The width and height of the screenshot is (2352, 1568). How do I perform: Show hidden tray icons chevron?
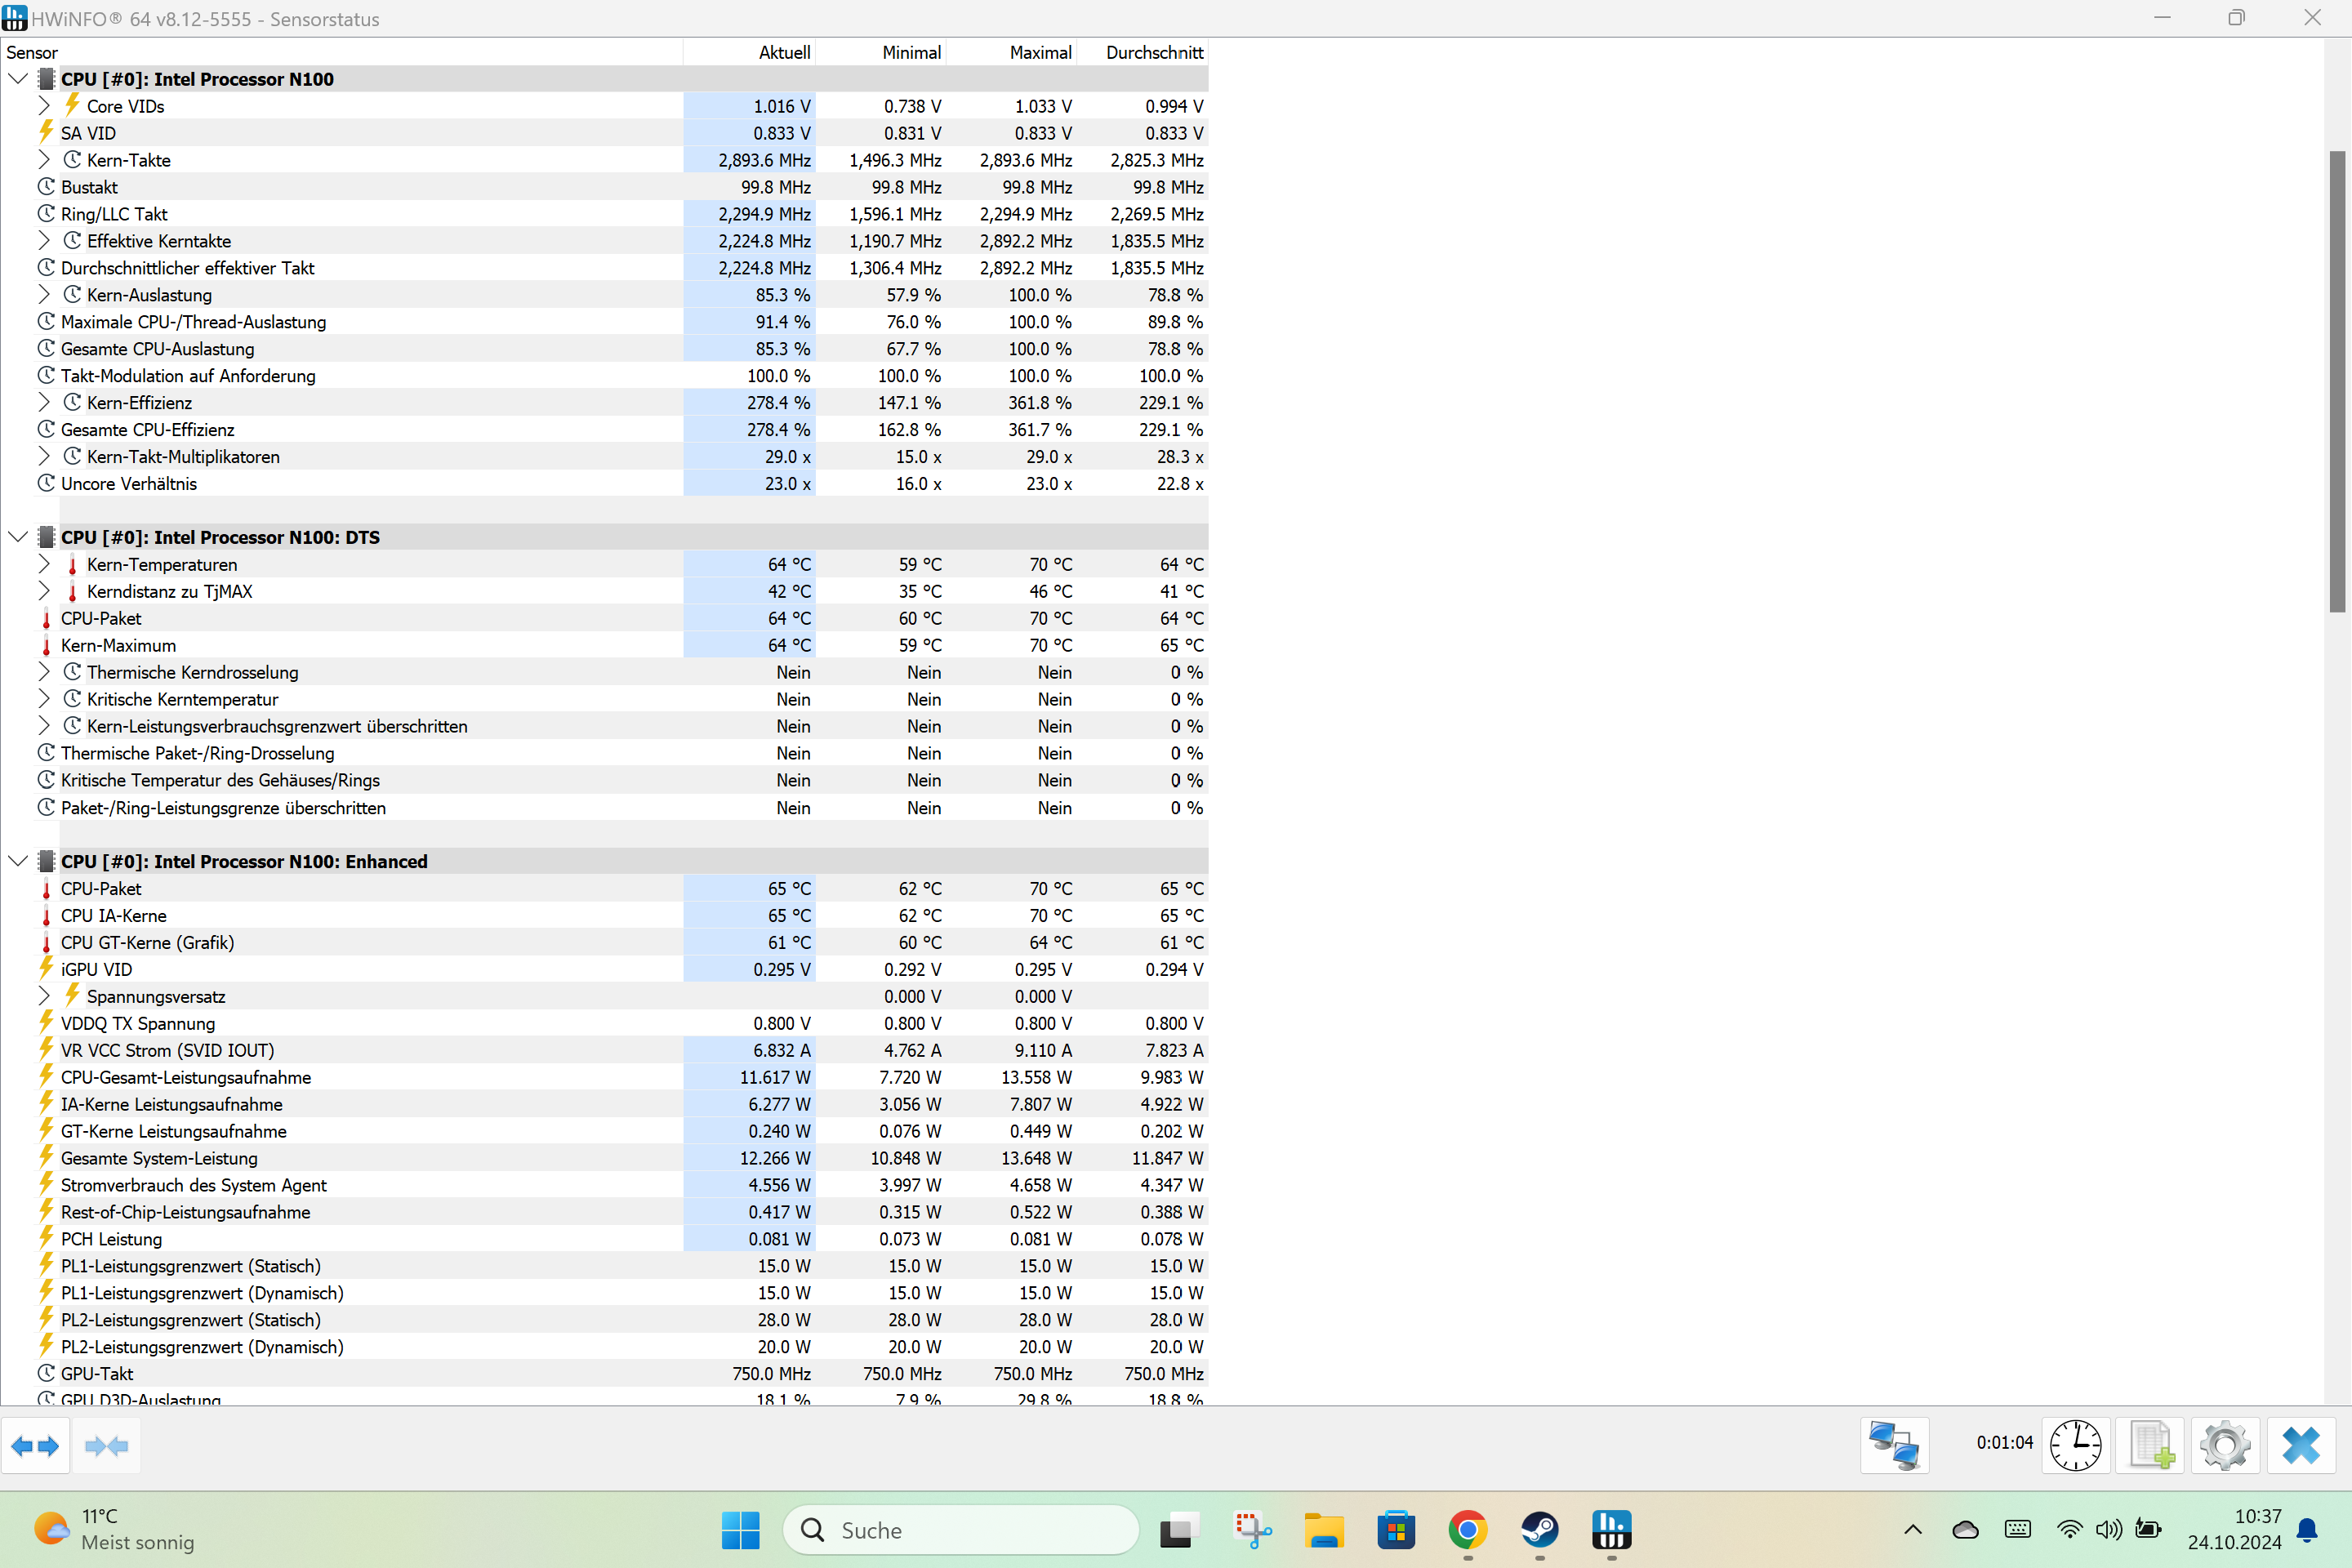click(1913, 1529)
